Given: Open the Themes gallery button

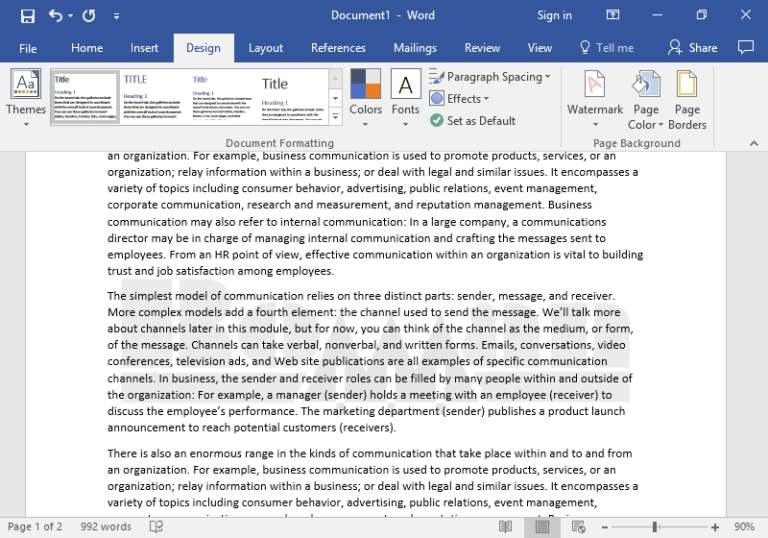Looking at the screenshot, I should [26, 98].
